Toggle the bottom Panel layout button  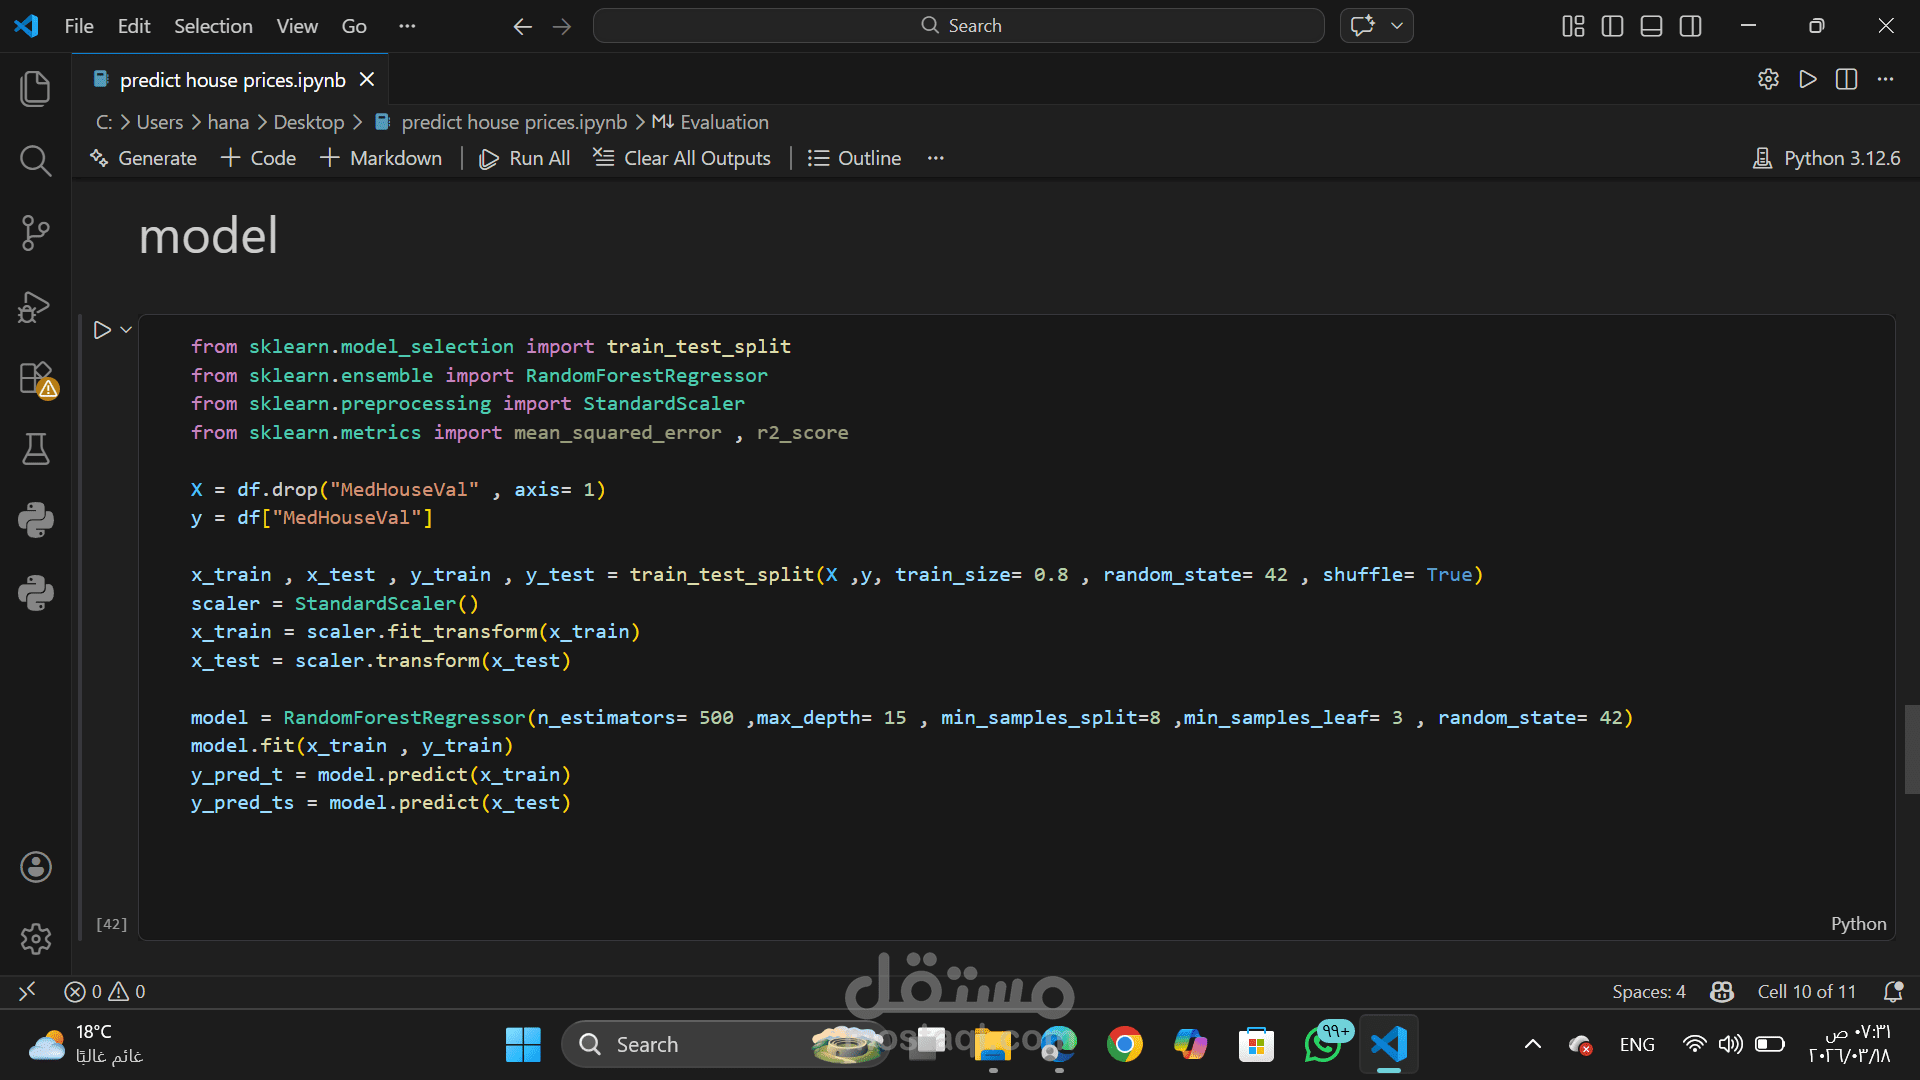[x=1651, y=26]
